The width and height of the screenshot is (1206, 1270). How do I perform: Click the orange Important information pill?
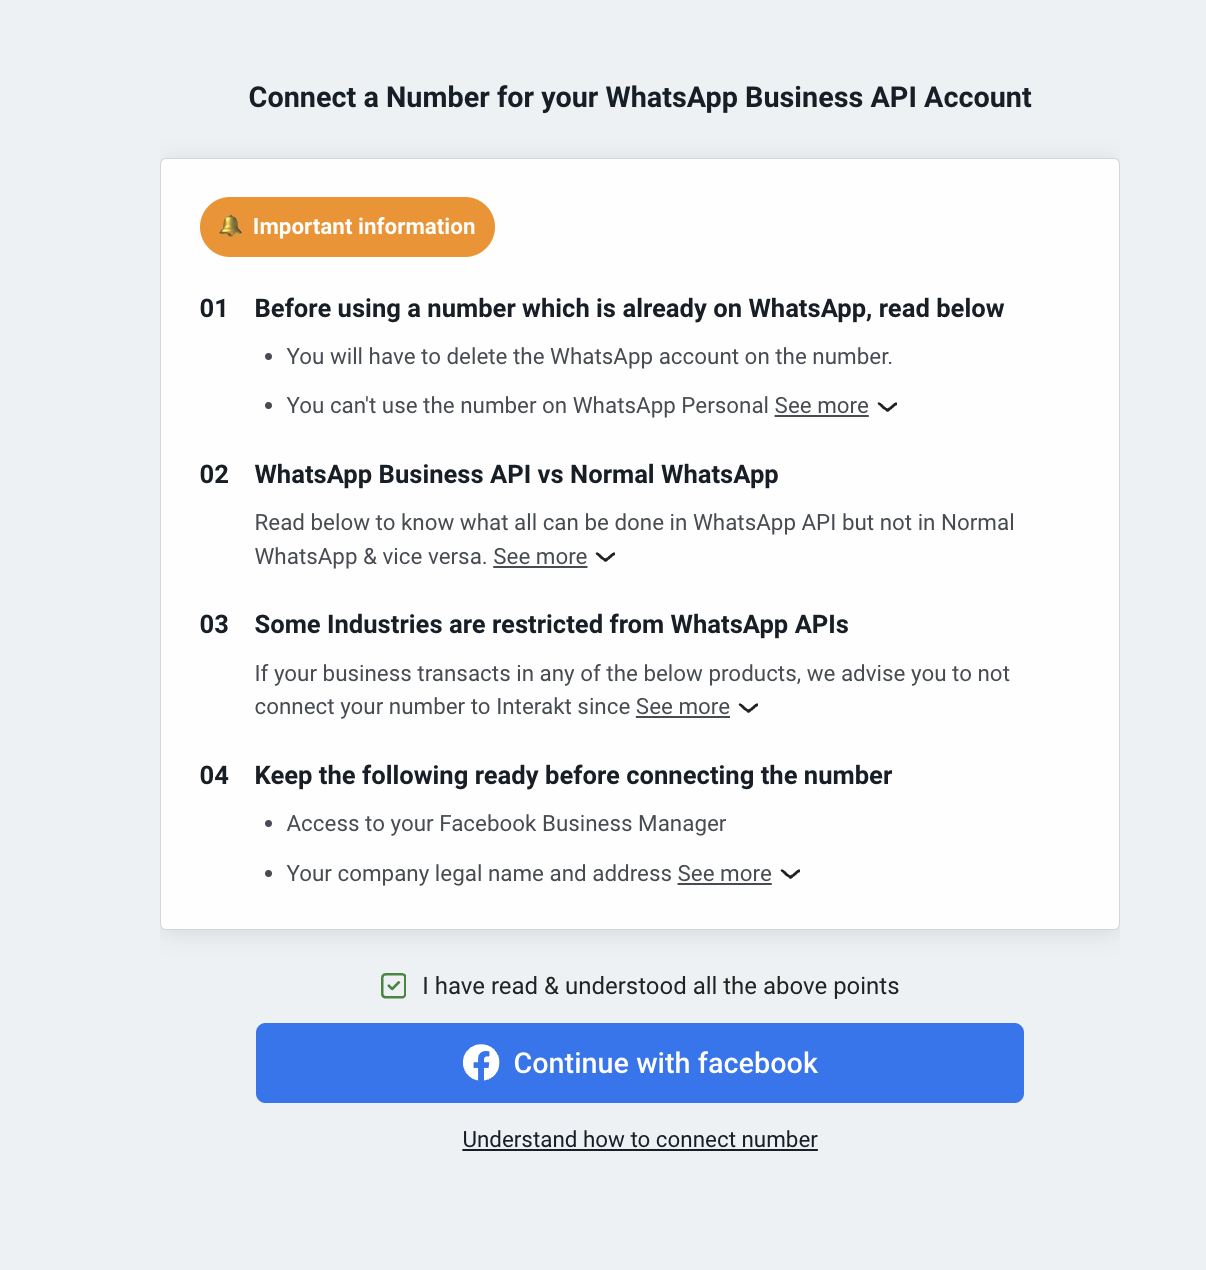(347, 226)
